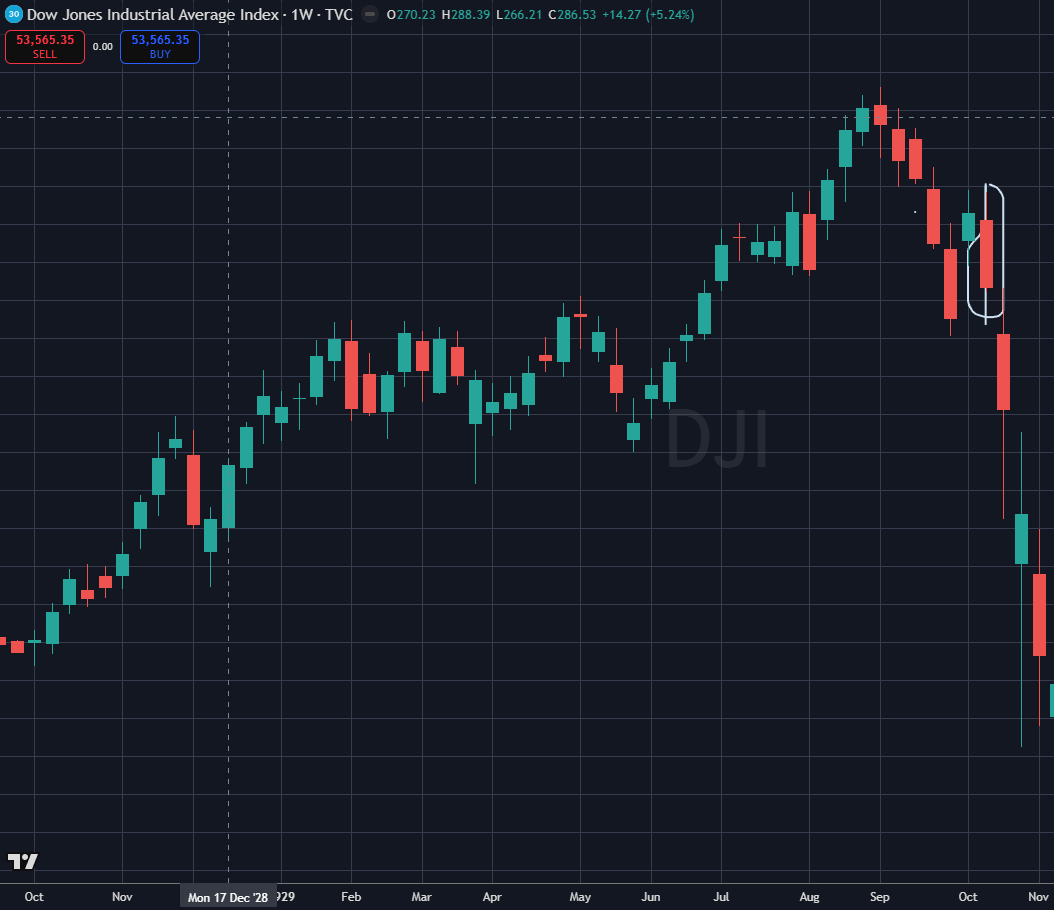
Task: Click the Feb label on the time axis
Action: 351,897
